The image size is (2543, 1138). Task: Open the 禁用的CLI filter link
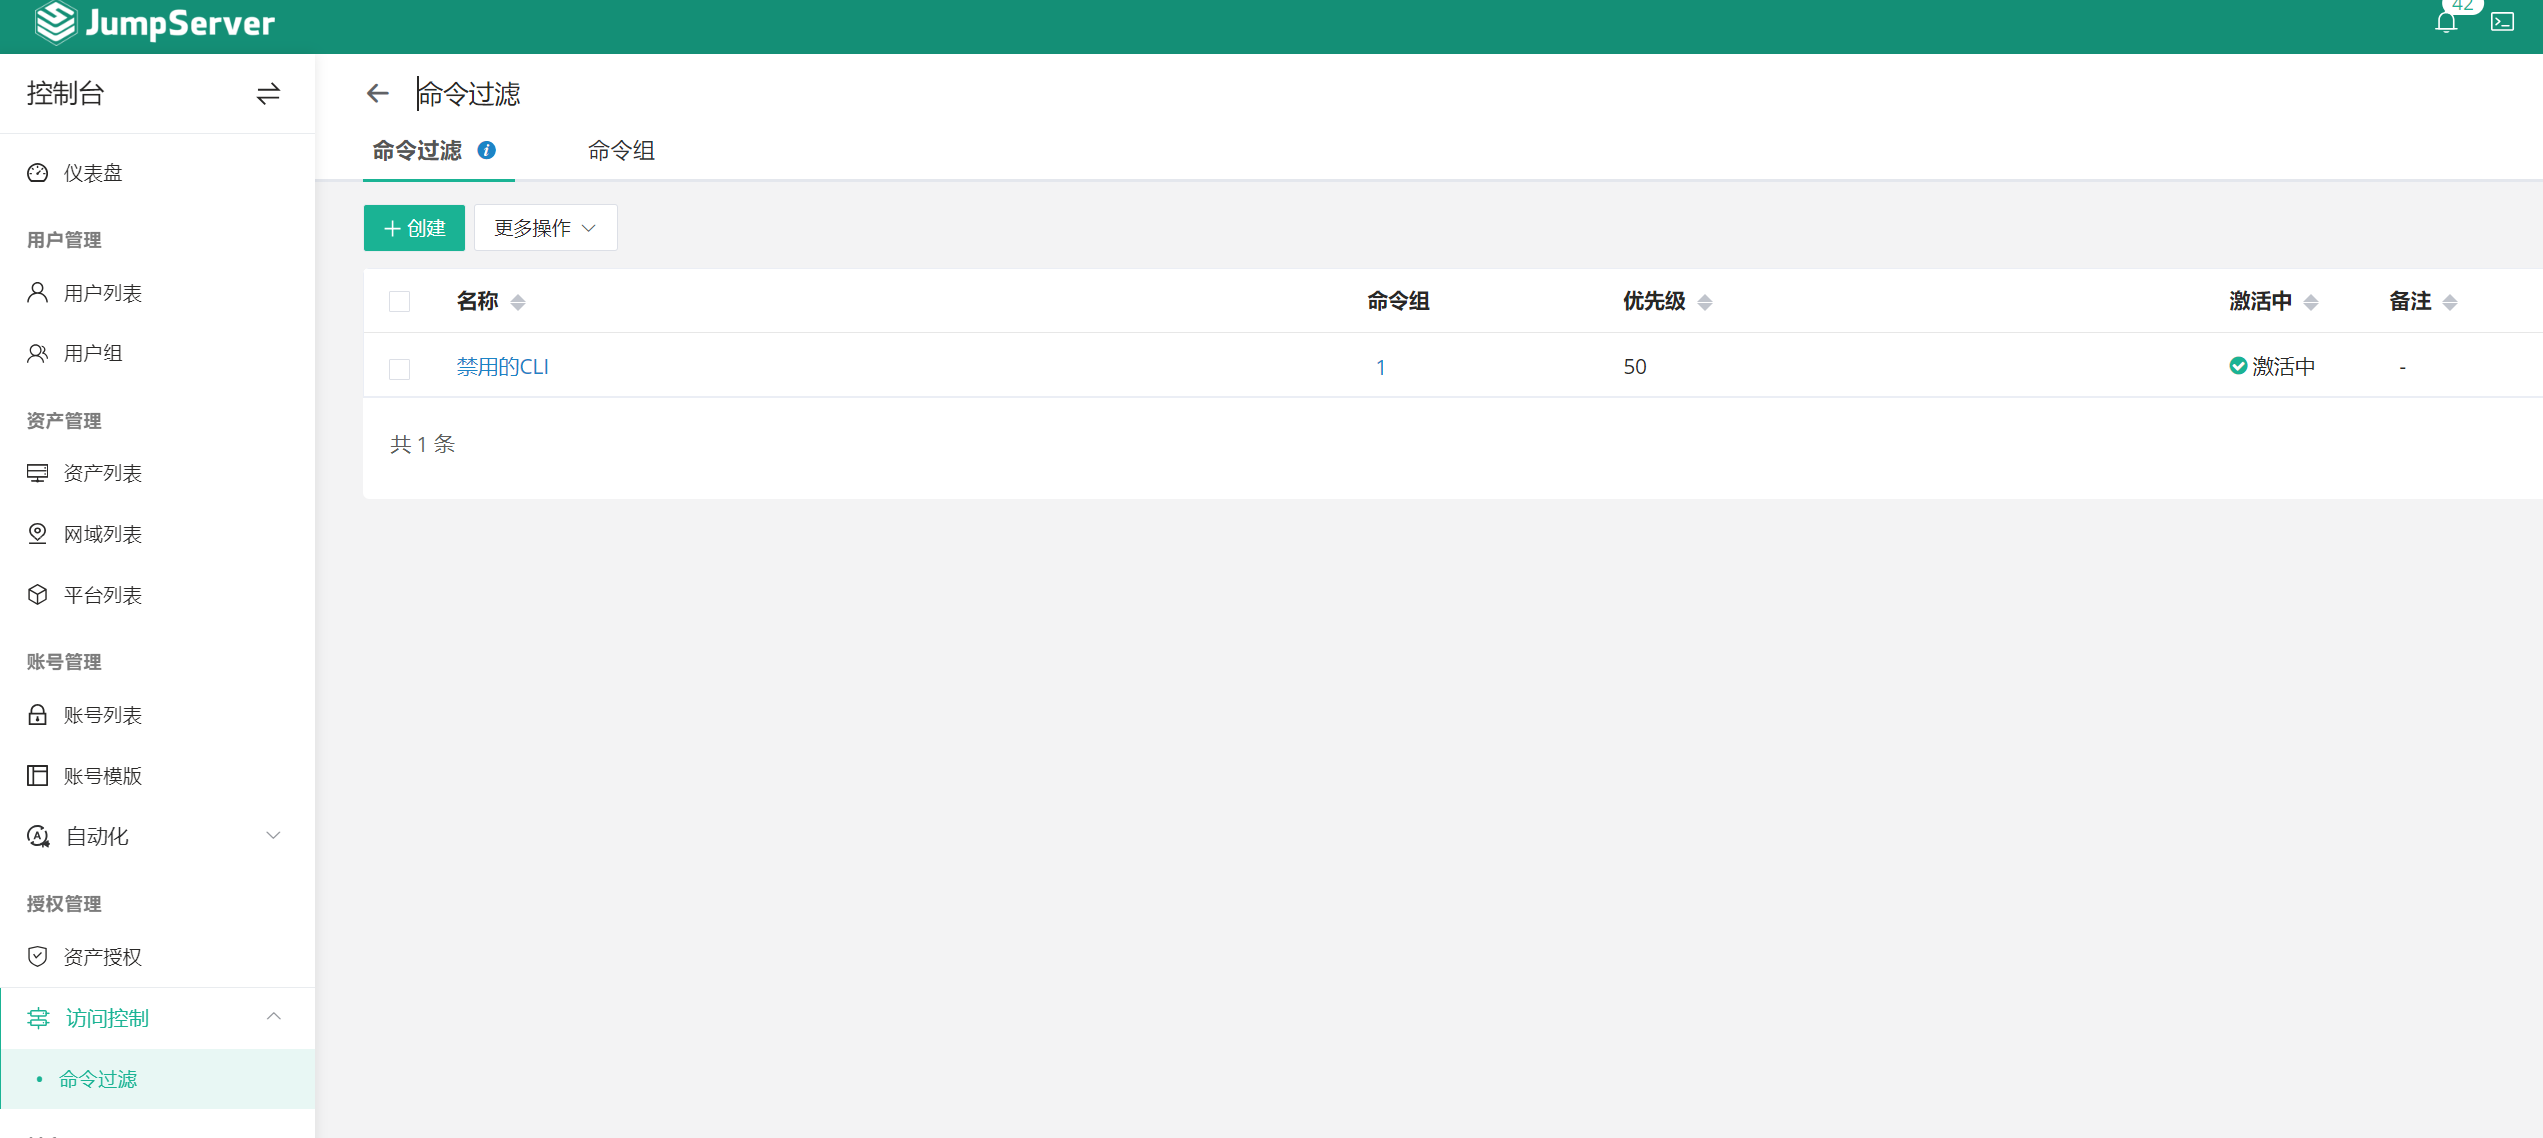[502, 367]
